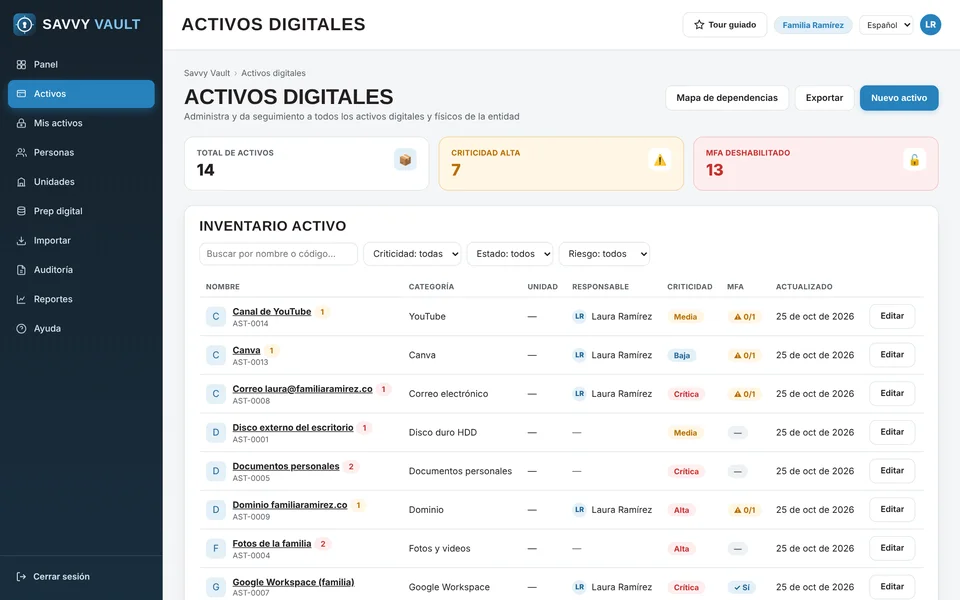Click the MFA Sí badge for Google Workspace
The width and height of the screenshot is (960, 600).
click(742, 587)
